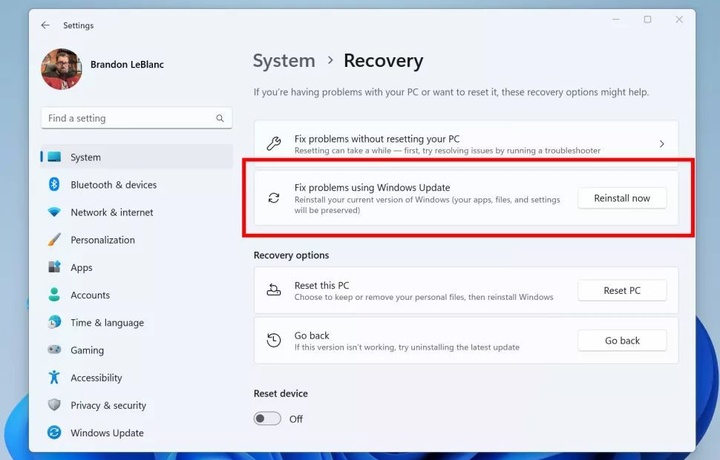This screenshot has width=720, height=460.
Task: Click Fix problems using Windows Update title
Action: coord(372,187)
